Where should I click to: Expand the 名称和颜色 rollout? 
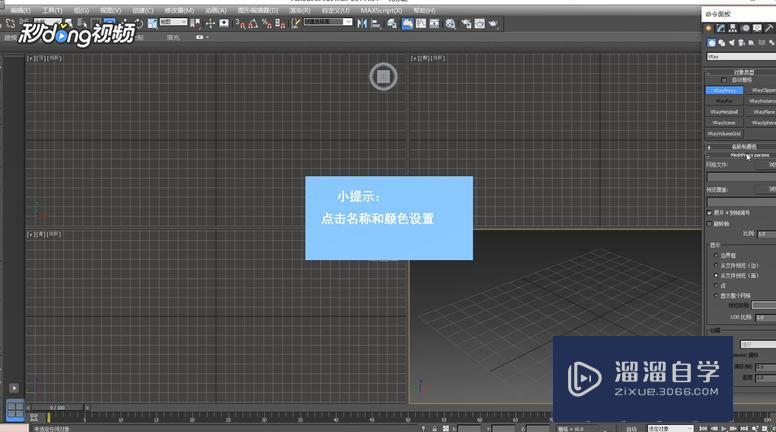741,147
